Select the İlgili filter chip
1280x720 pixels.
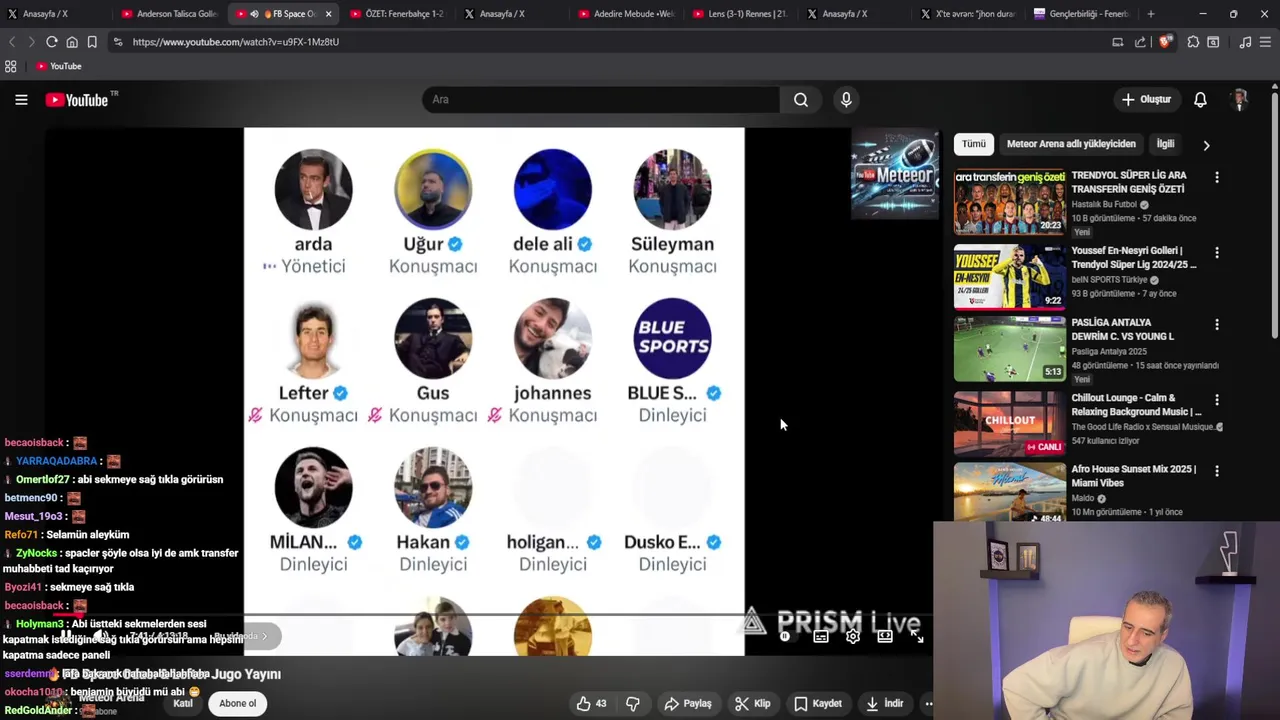click(x=1165, y=144)
